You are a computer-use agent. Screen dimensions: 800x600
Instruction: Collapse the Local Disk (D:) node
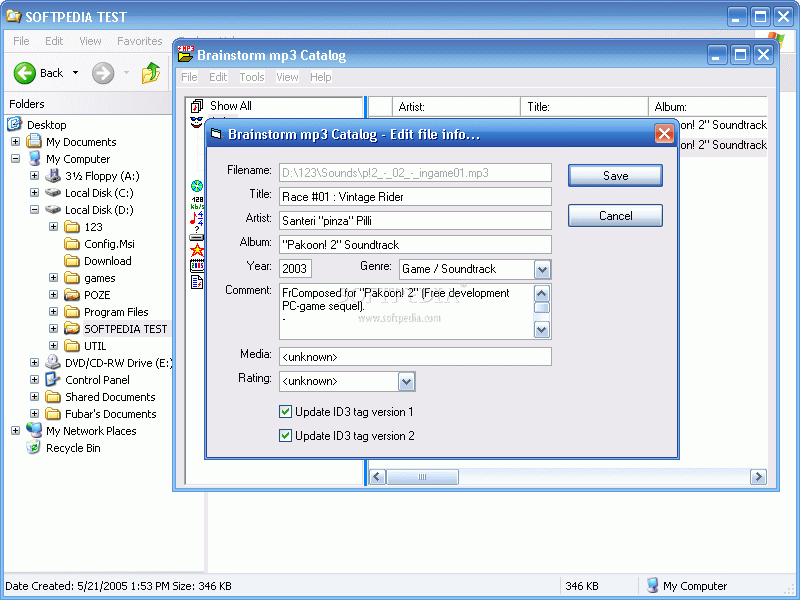(34, 210)
